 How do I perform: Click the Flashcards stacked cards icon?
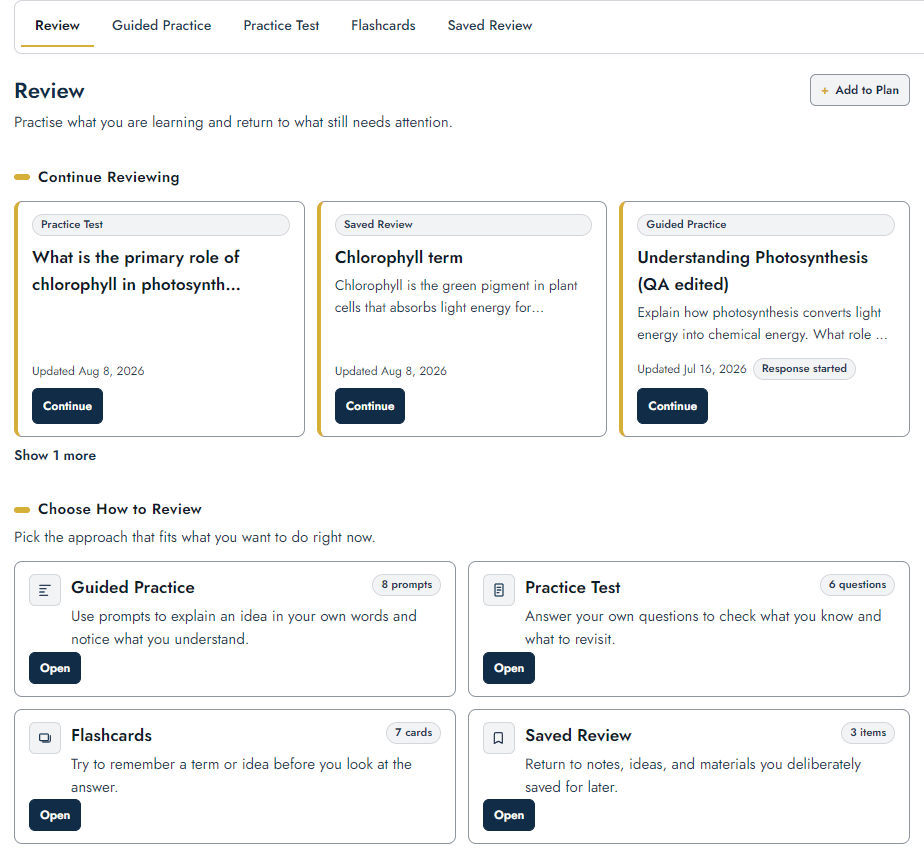[45, 738]
